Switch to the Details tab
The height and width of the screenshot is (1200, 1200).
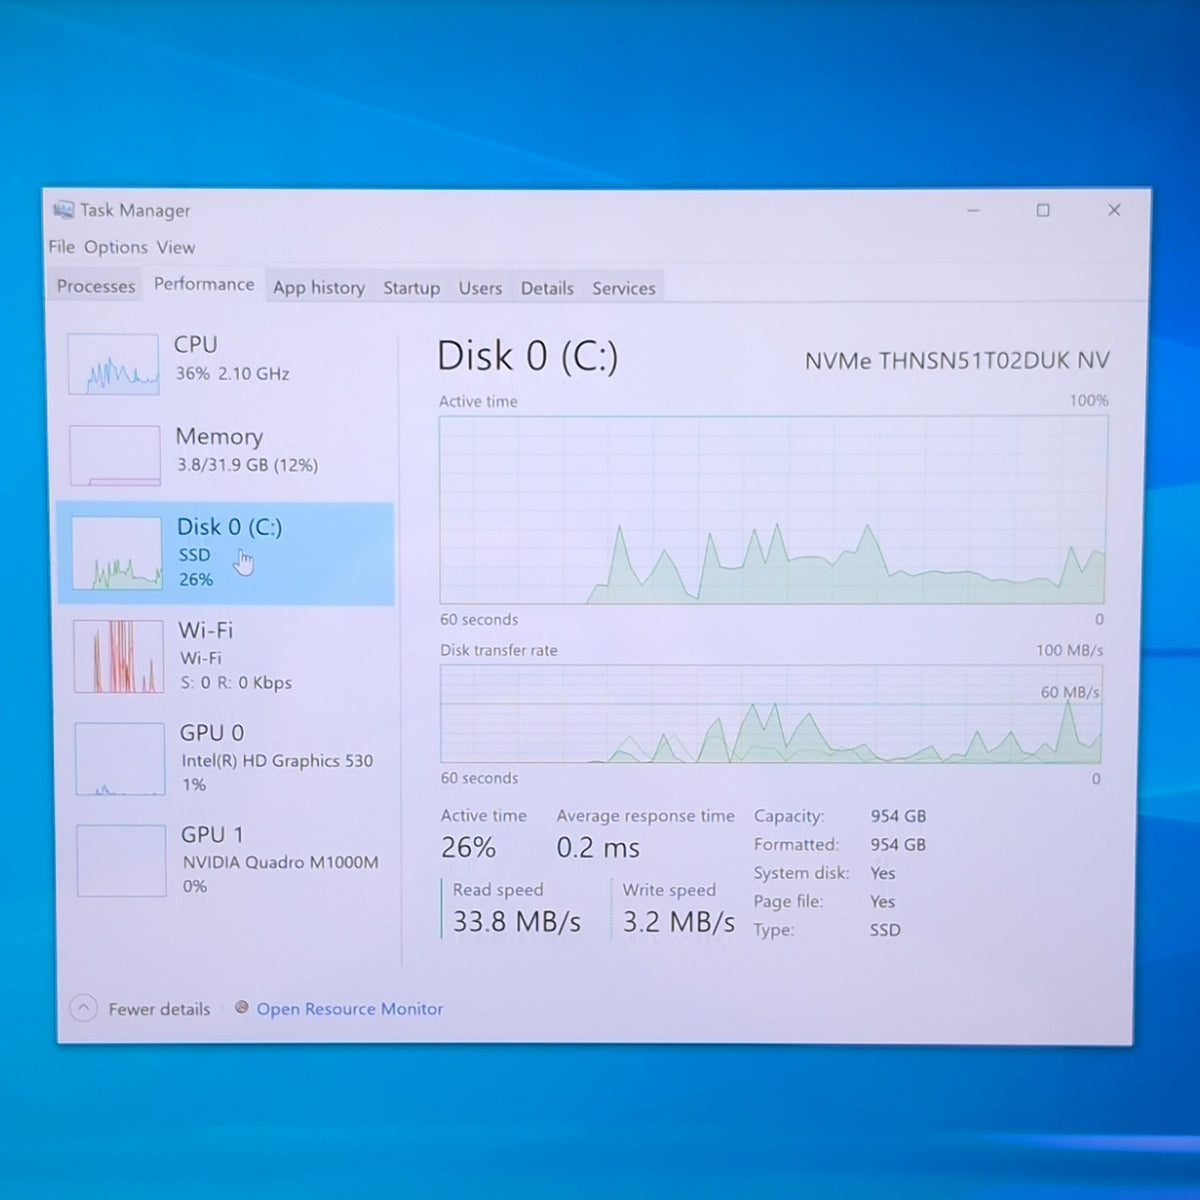547,288
